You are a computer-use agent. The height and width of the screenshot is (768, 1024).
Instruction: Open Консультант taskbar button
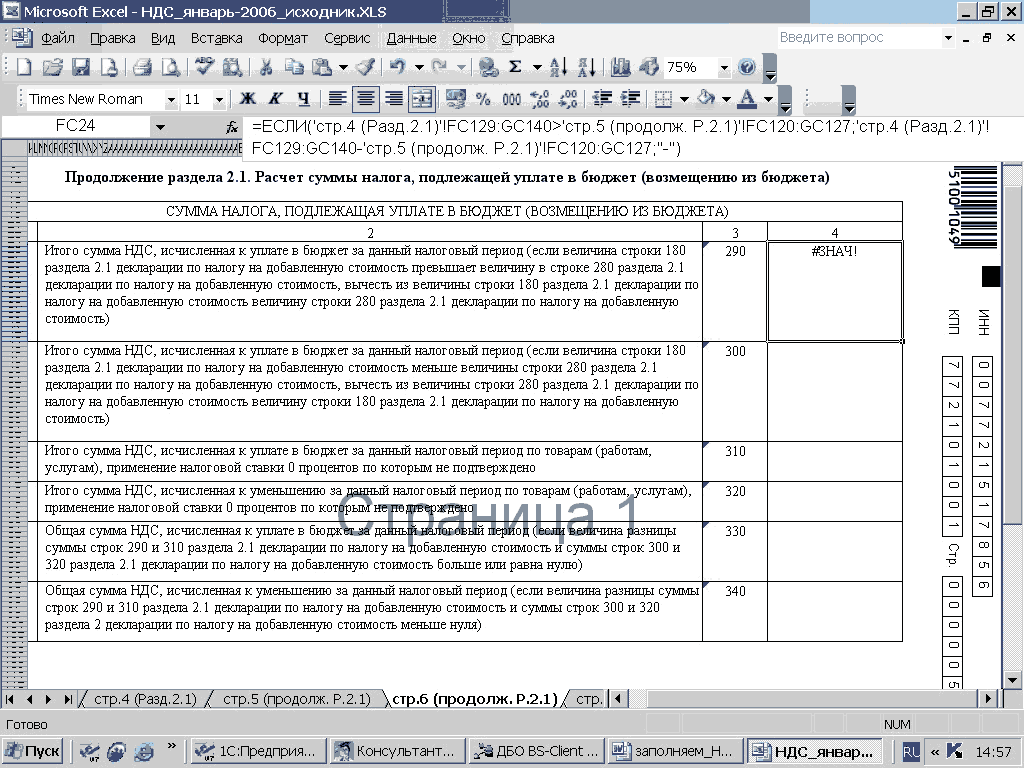coord(399,751)
